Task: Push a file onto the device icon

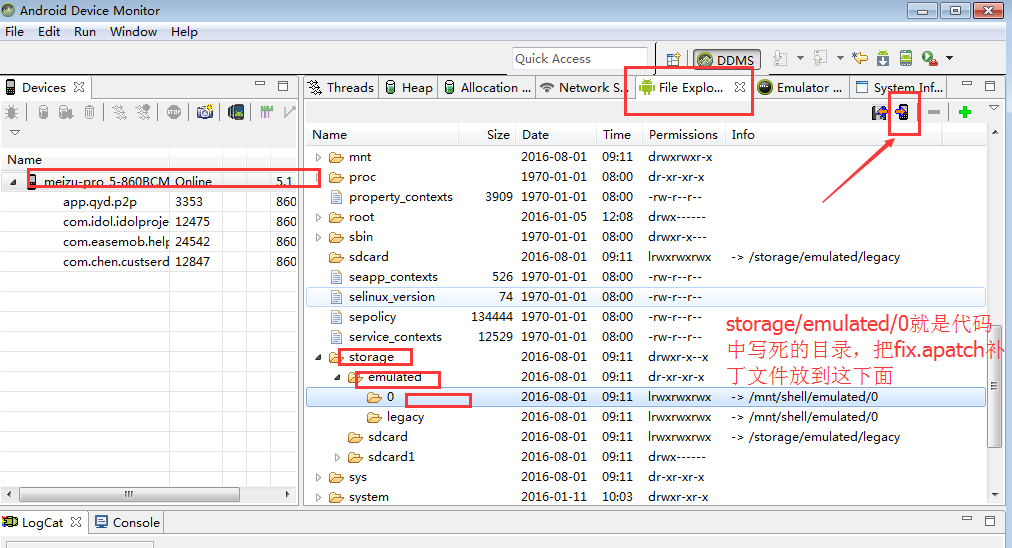Action: pyautogui.click(x=902, y=113)
